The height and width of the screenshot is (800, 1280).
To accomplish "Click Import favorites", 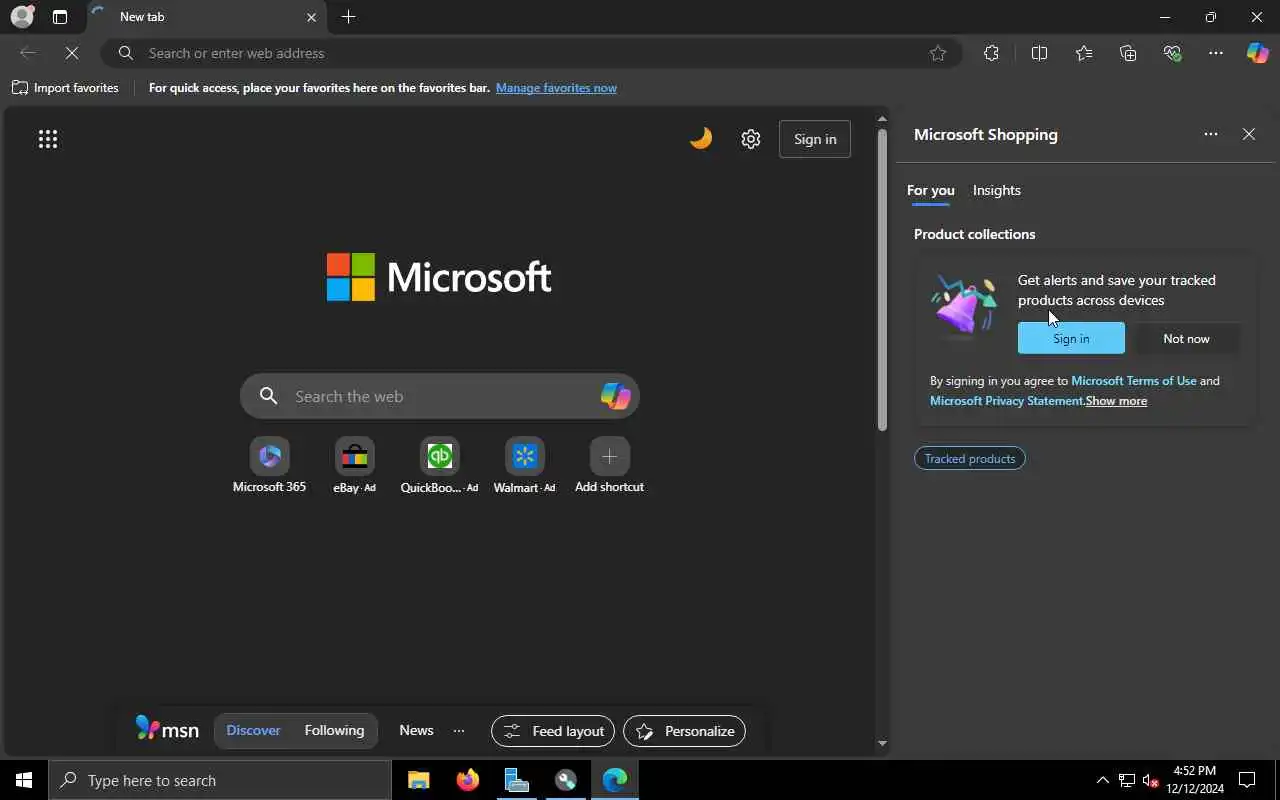I will pyautogui.click(x=65, y=88).
